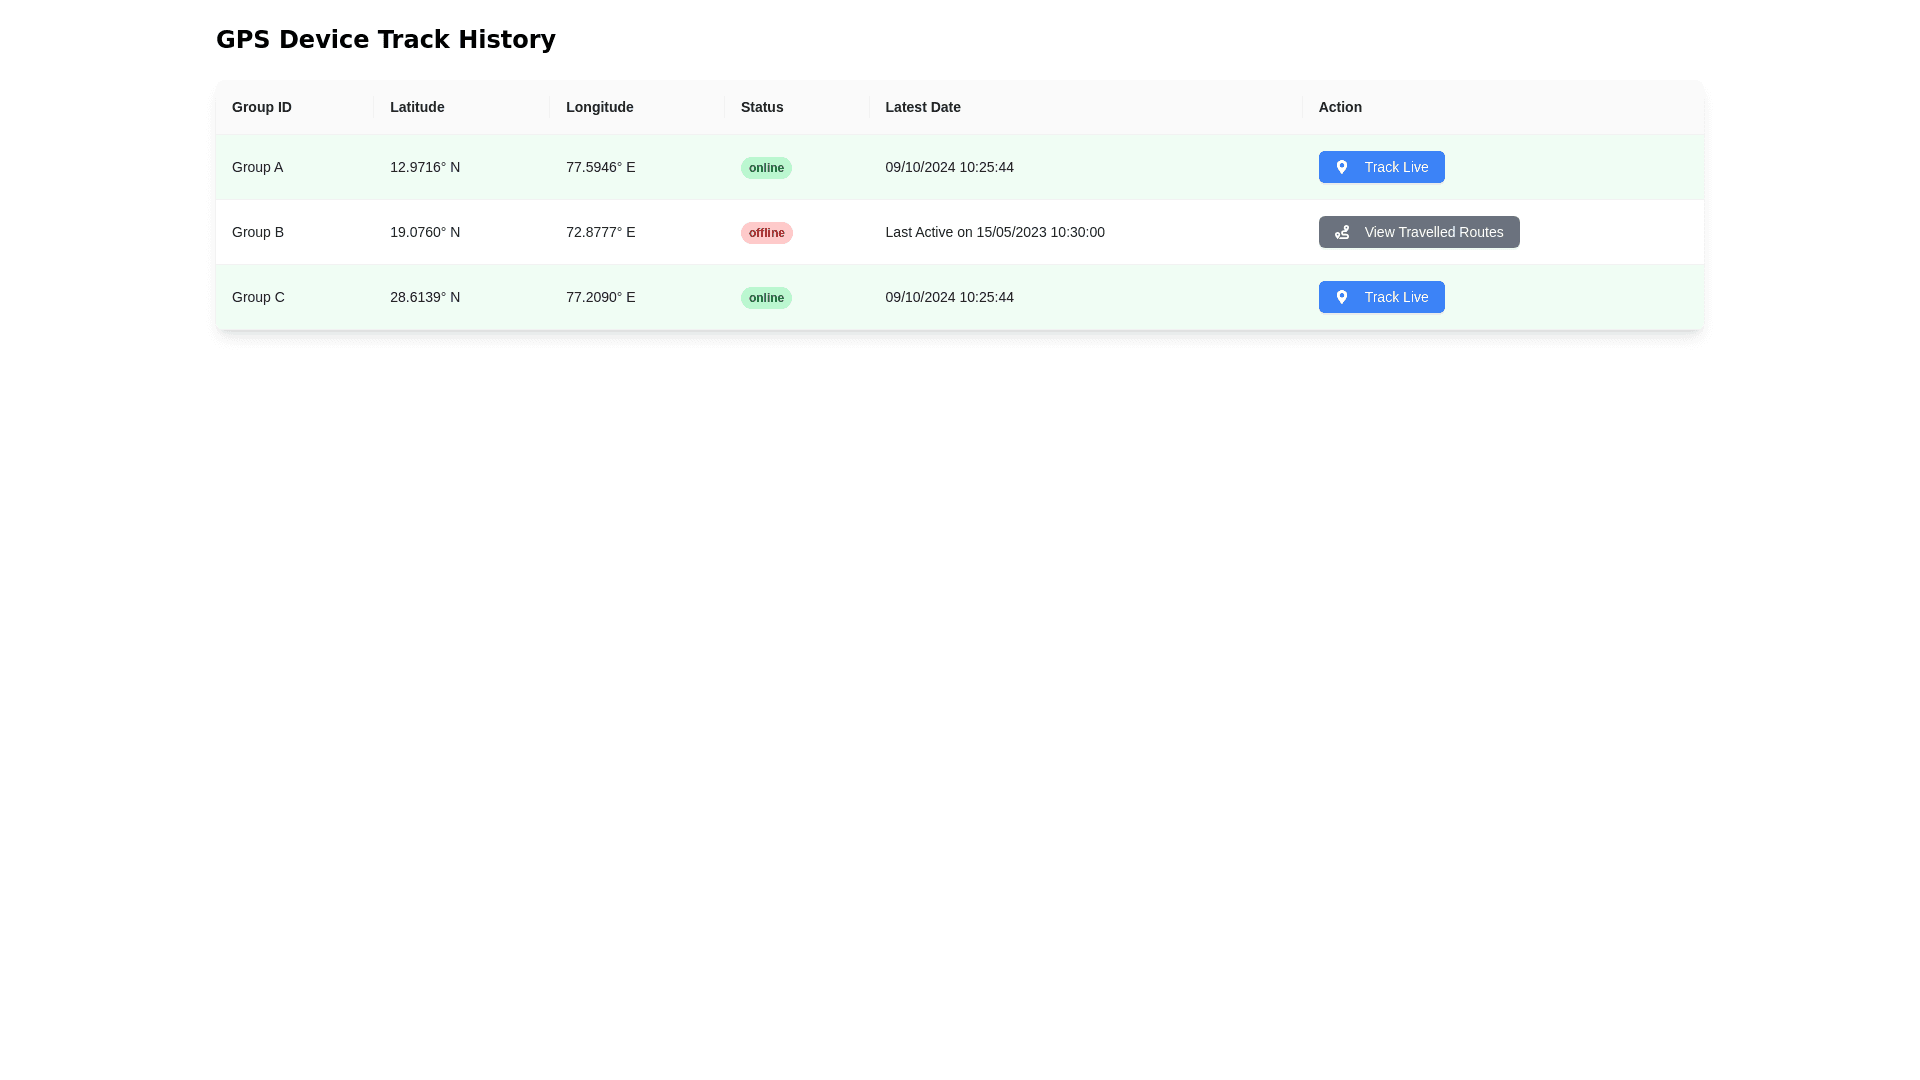Click the Longitude column header
This screenshot has width=1920, height=1080.
pos(599,107)
